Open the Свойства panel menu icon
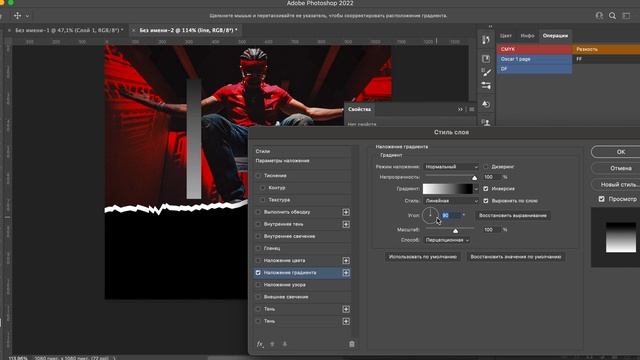Screen dimensions: 640x360 [x=471, y=109]
